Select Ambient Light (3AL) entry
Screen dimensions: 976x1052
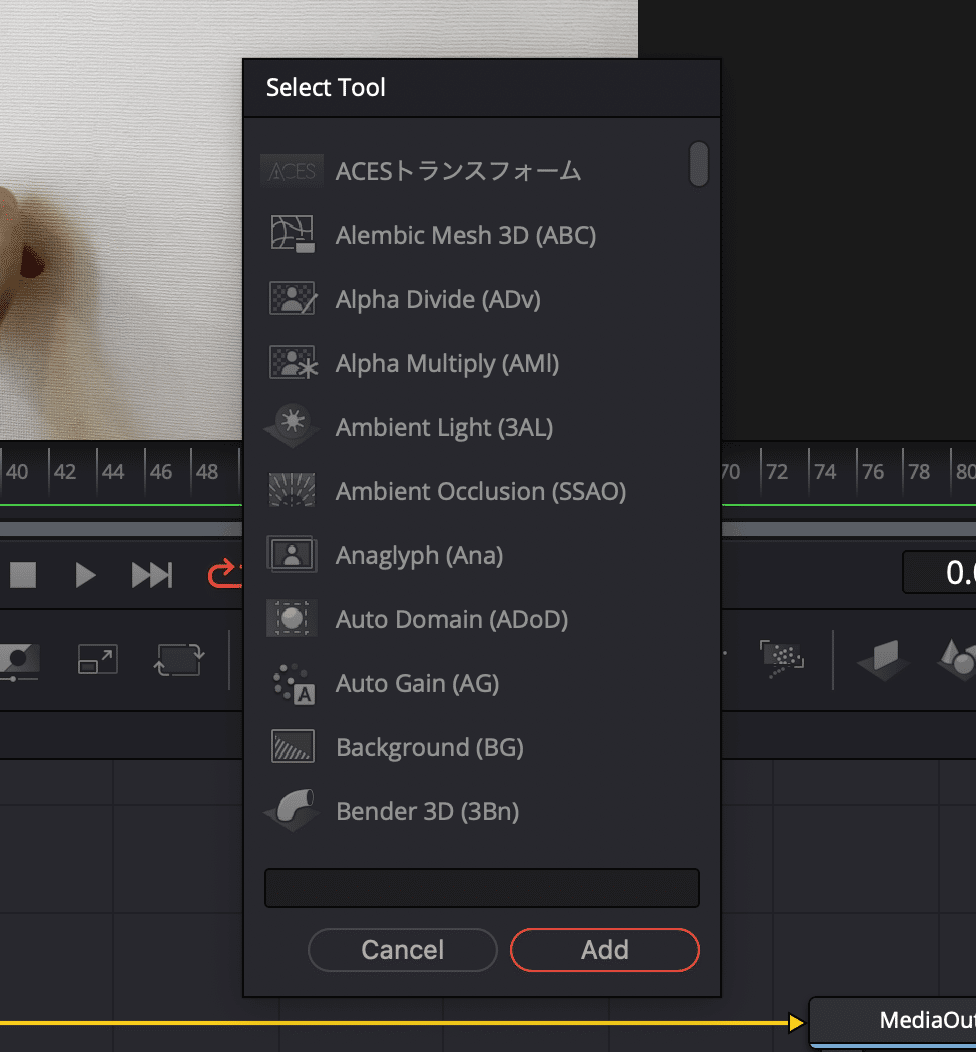point(444,427)
